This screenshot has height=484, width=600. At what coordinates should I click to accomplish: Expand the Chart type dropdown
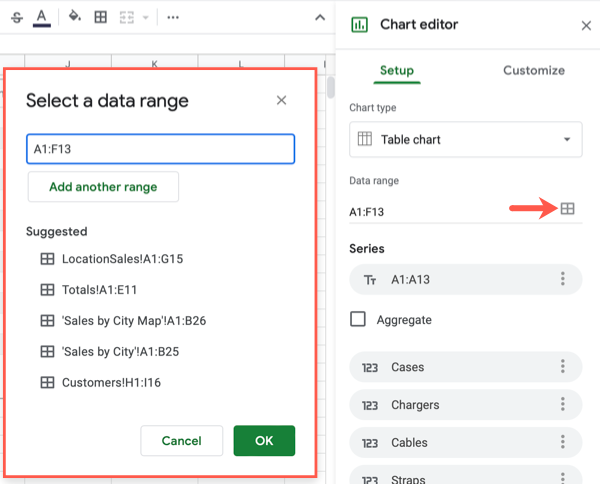[466, 140]
